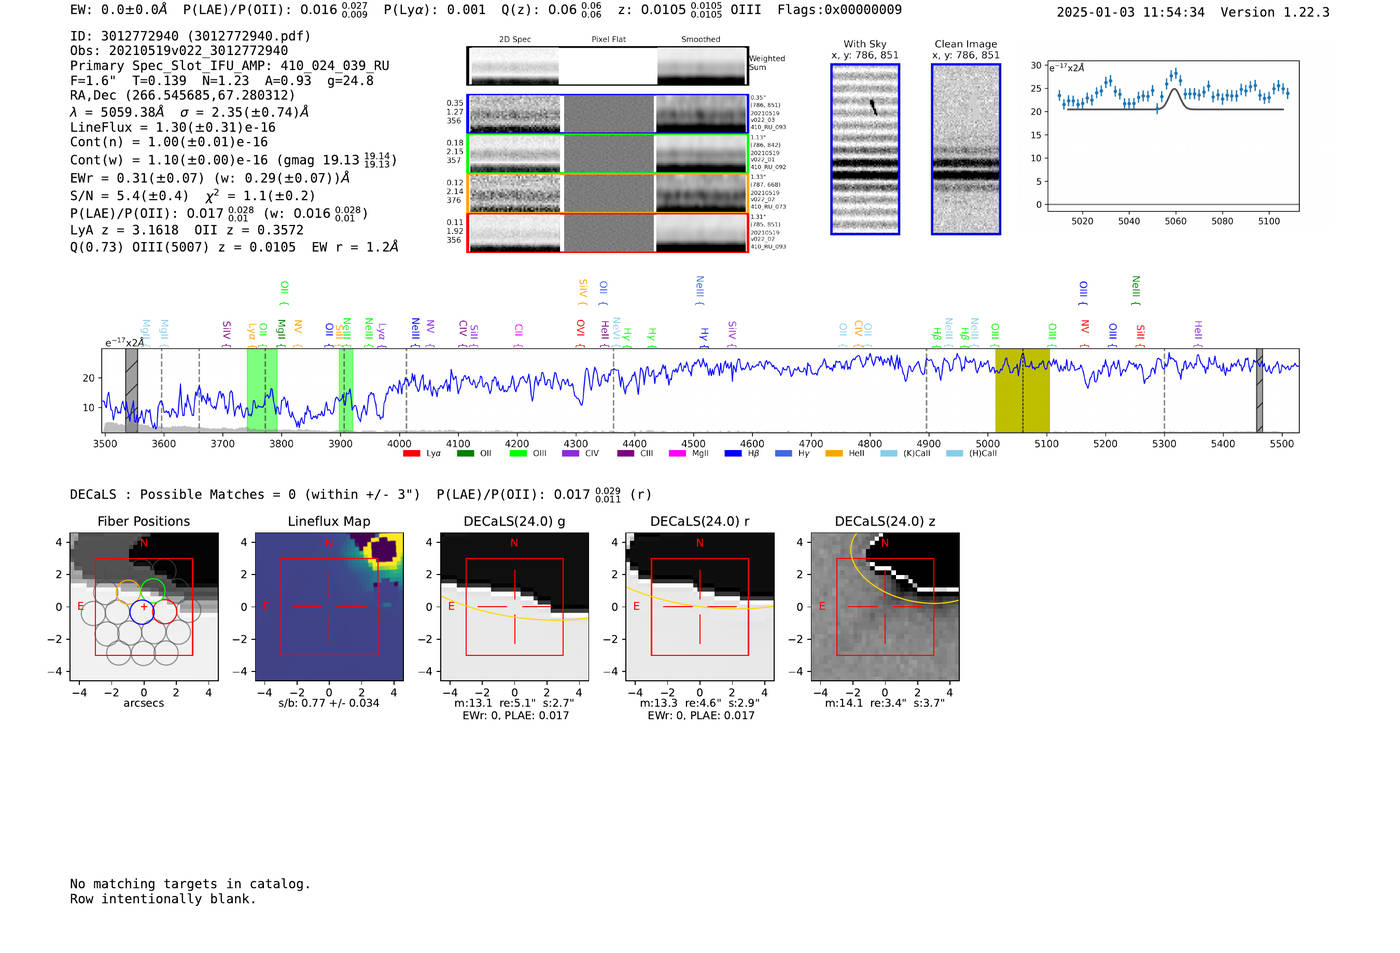Viewport: 1400px width, 953px height.
Task: Select the Lyα red legend swatch
Action: pos(411,454)
